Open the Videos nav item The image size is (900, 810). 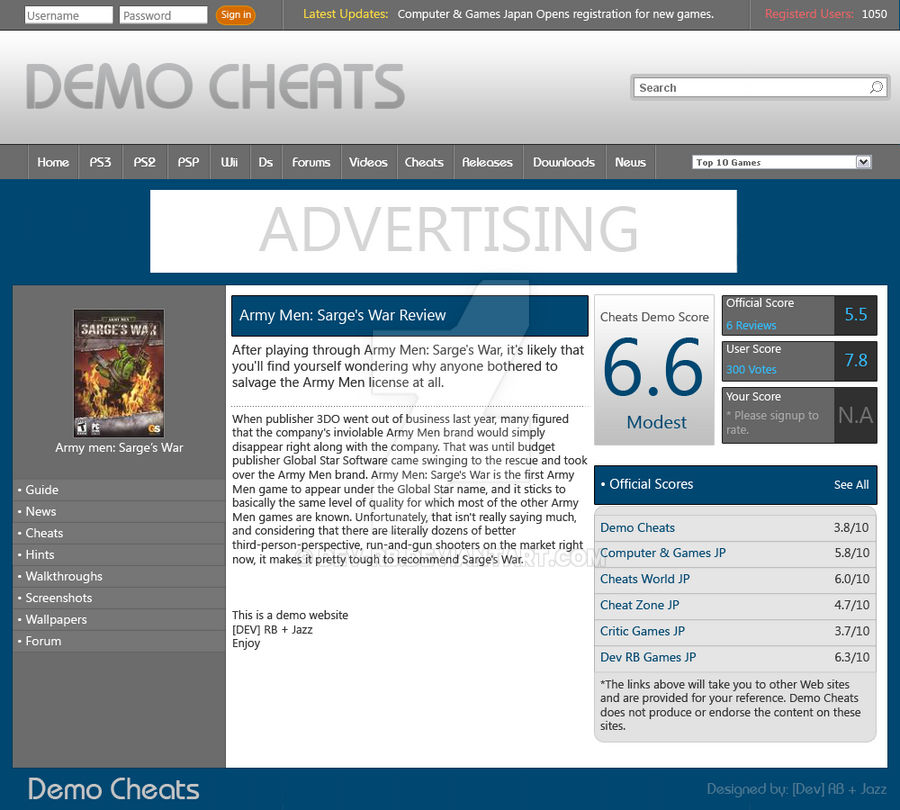[x=368, y=162]
